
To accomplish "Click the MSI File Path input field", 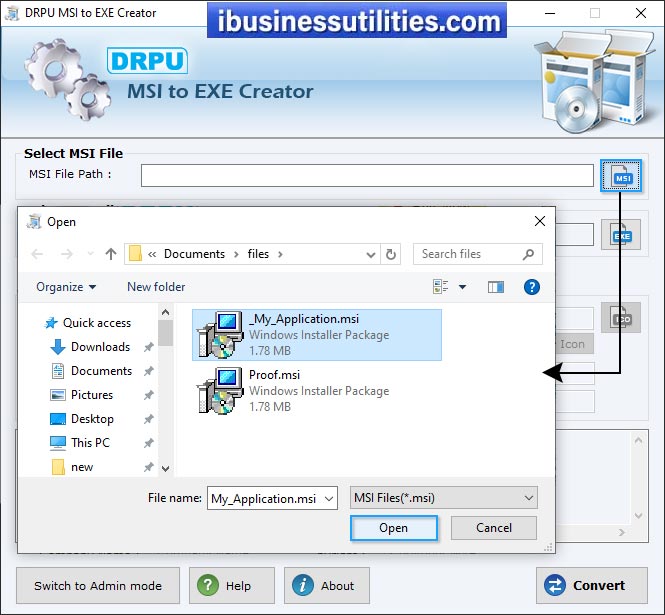I will [367, 176].
